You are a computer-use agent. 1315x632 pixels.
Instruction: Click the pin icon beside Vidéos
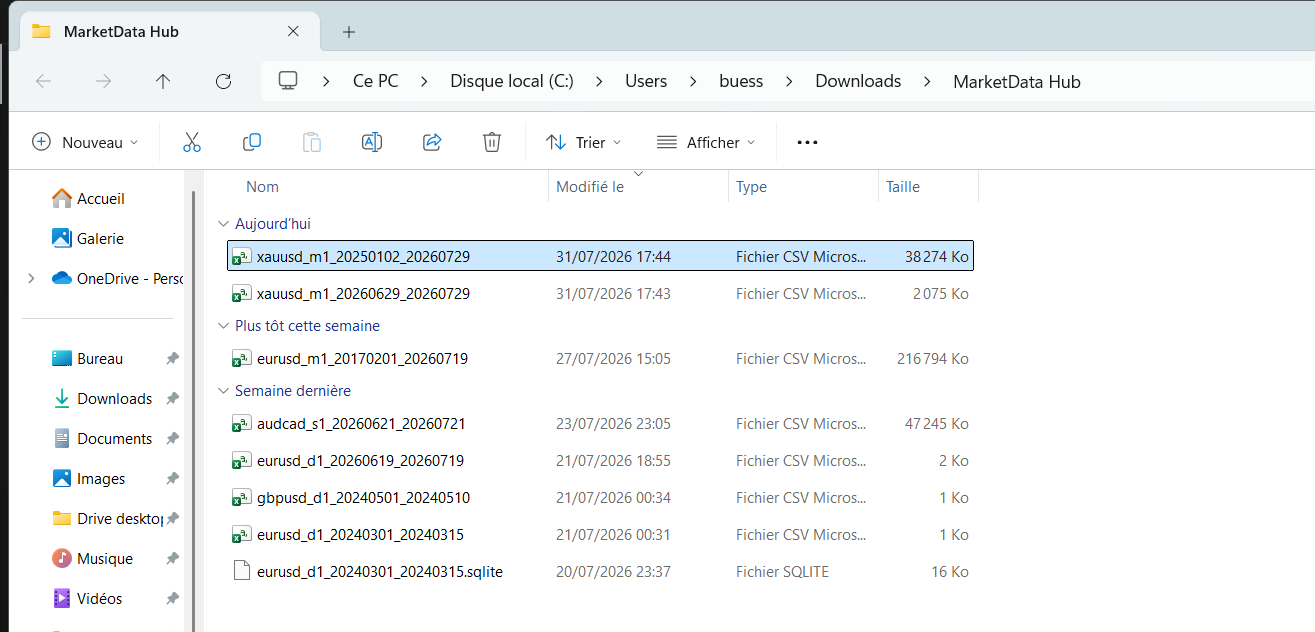172,598
